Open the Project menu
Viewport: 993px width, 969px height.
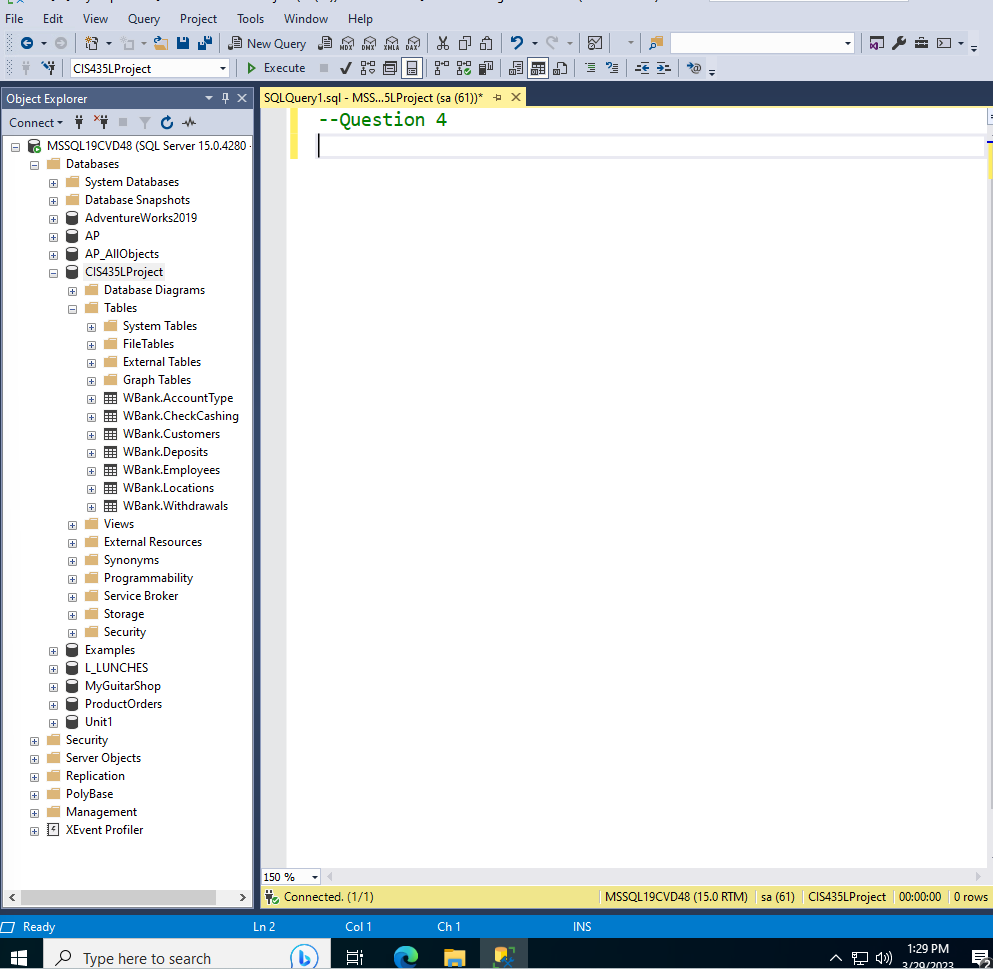pyautogui.click(x=198, y=18)
